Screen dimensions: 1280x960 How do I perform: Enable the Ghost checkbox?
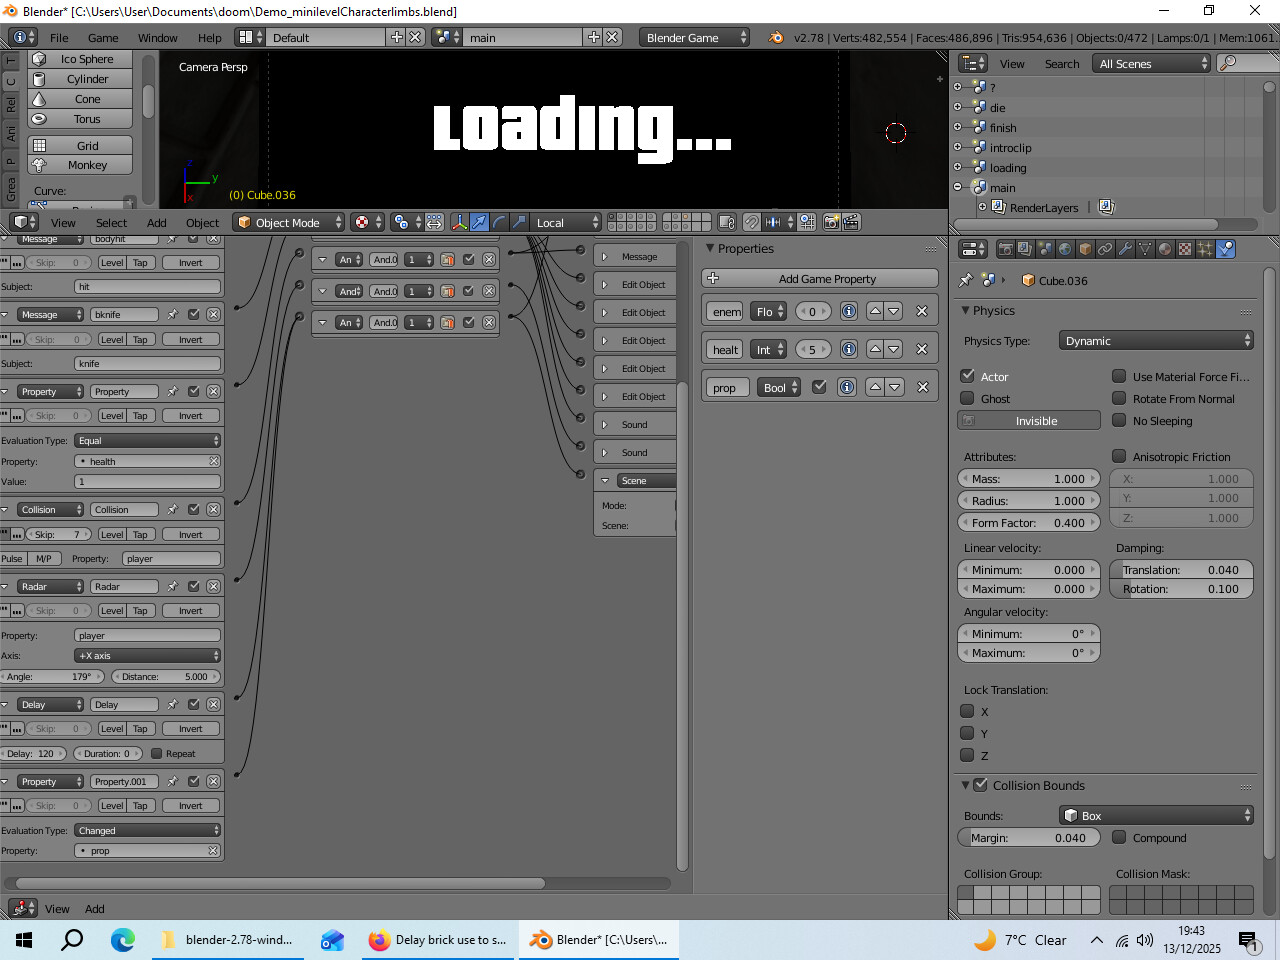[x=967, y=398]
